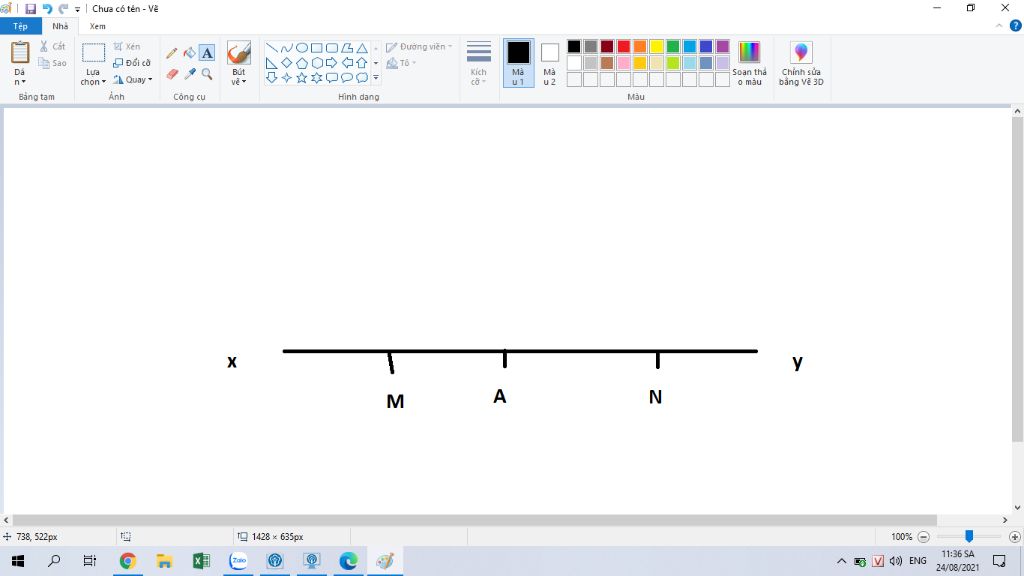Choose the Rectangle shape
Screen dimensions: 1024x576
[x=317, y=48]
